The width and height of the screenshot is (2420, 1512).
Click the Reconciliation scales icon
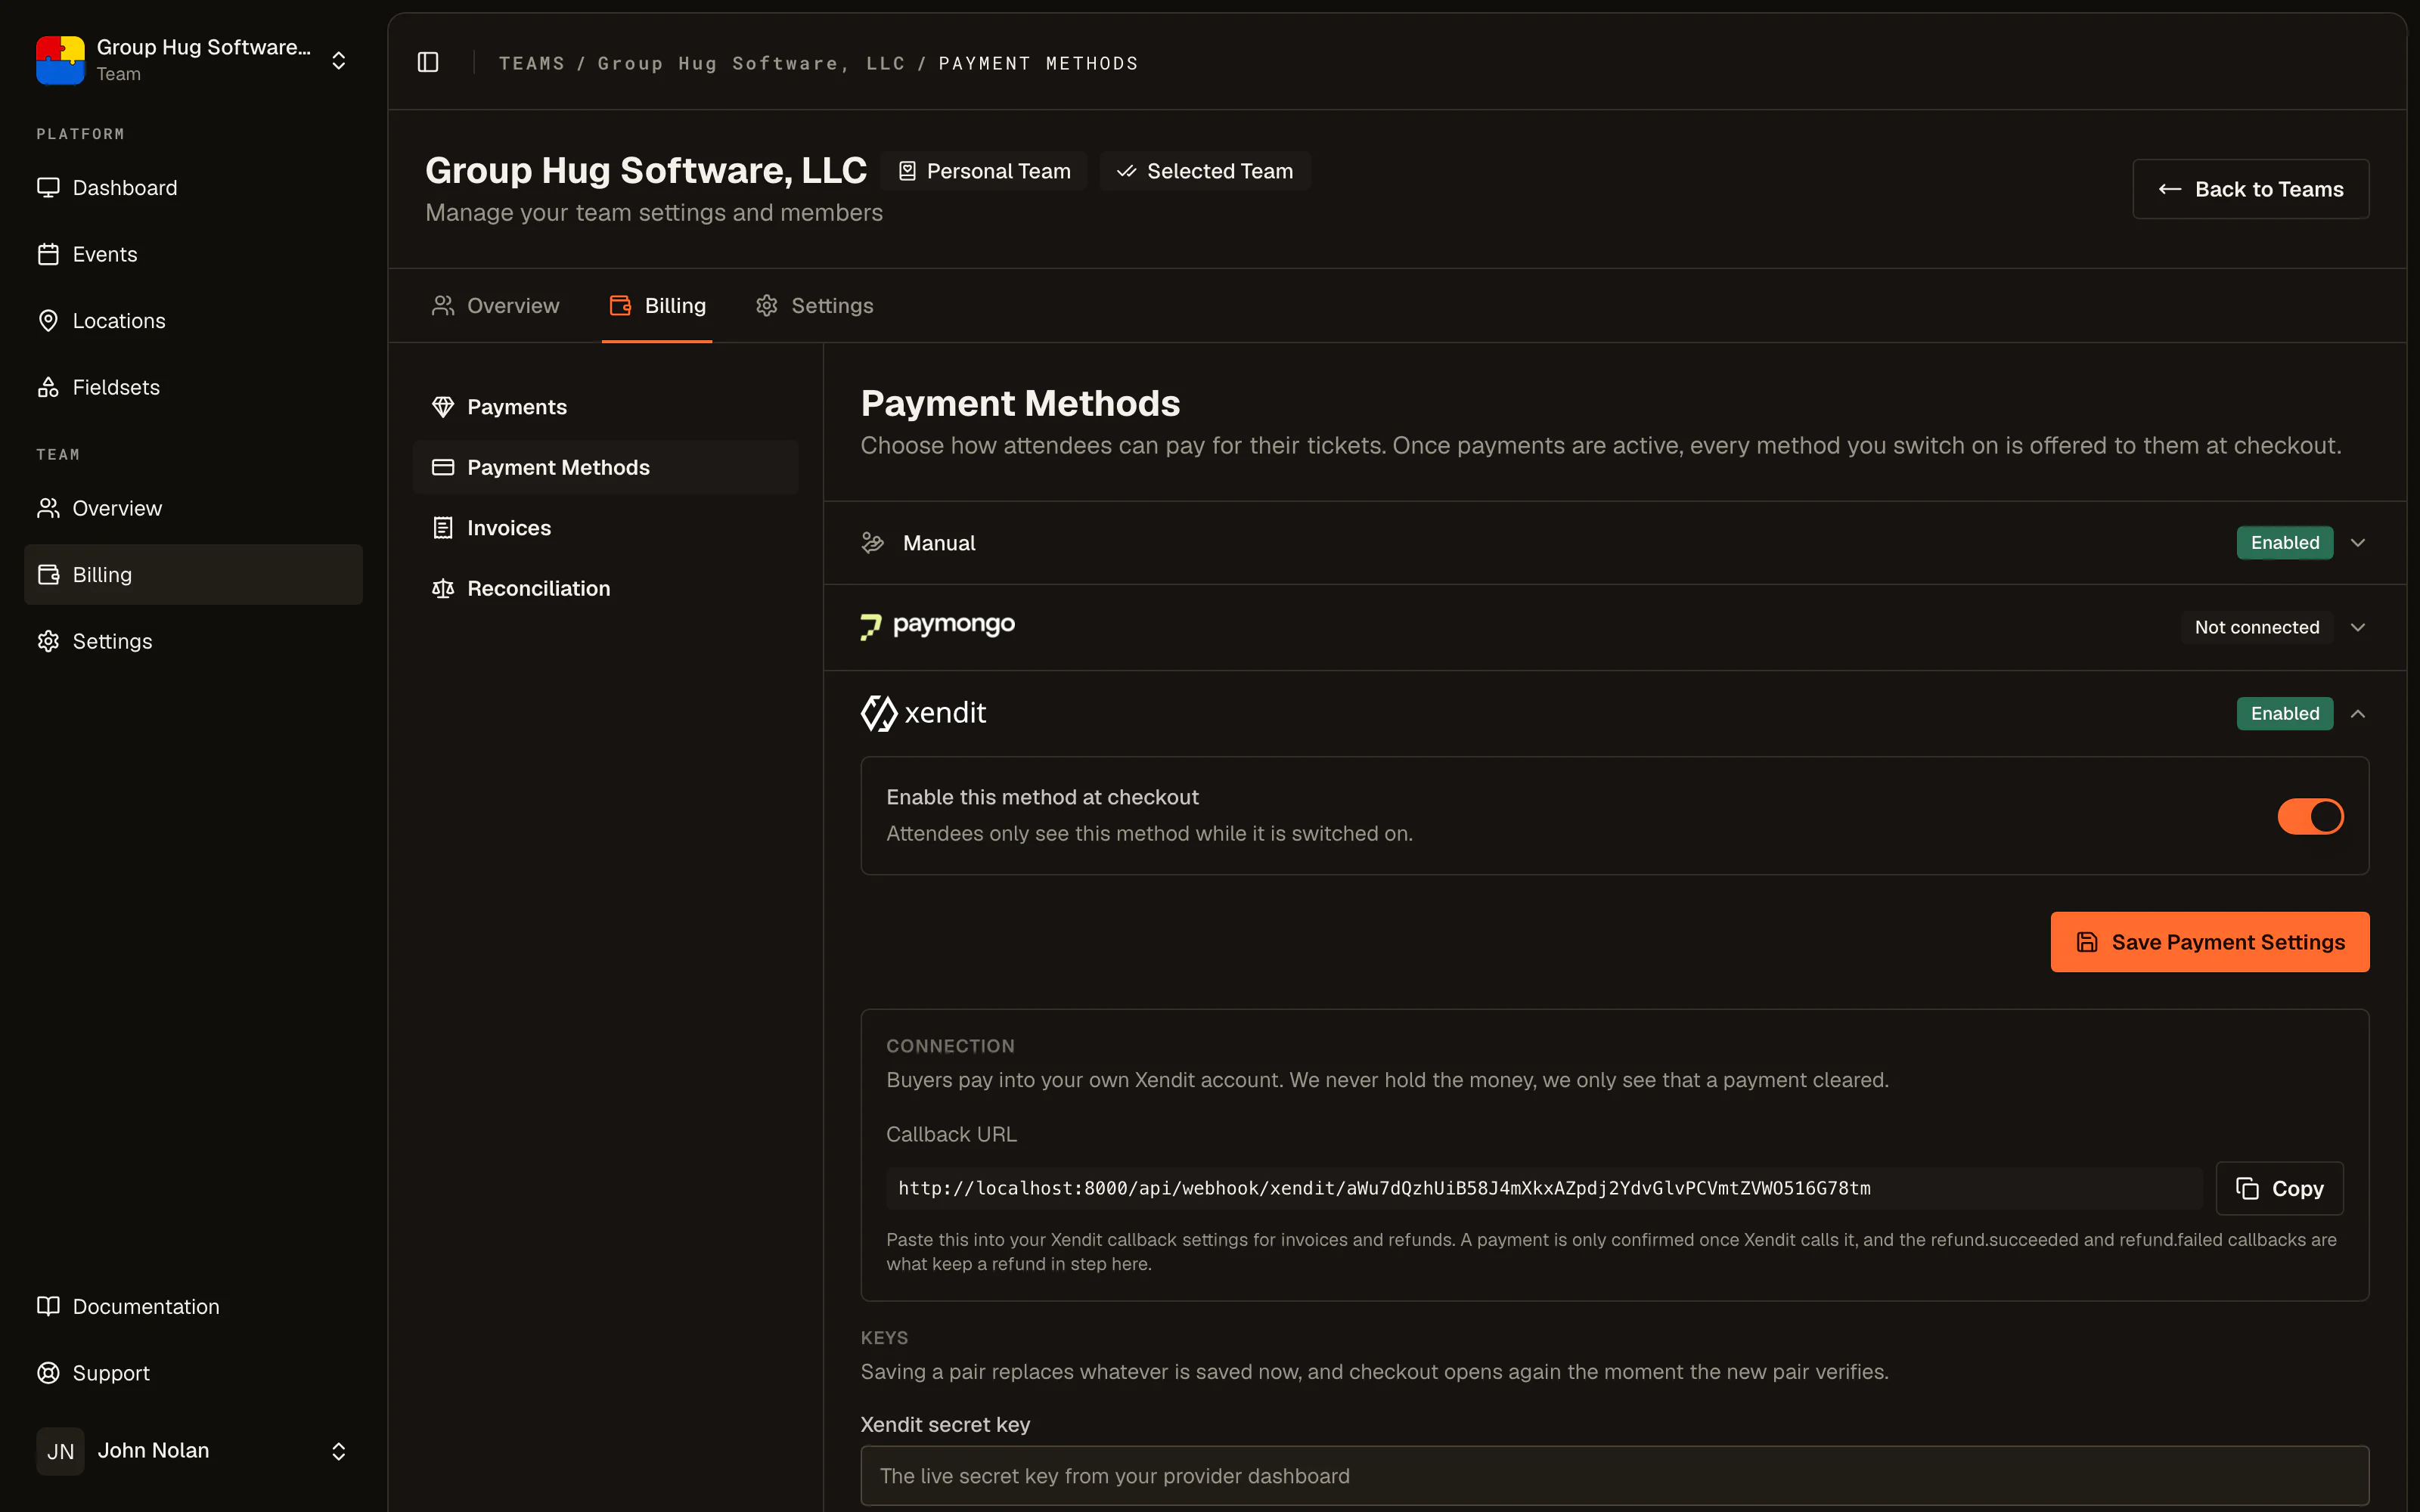[x=443, y=588]
